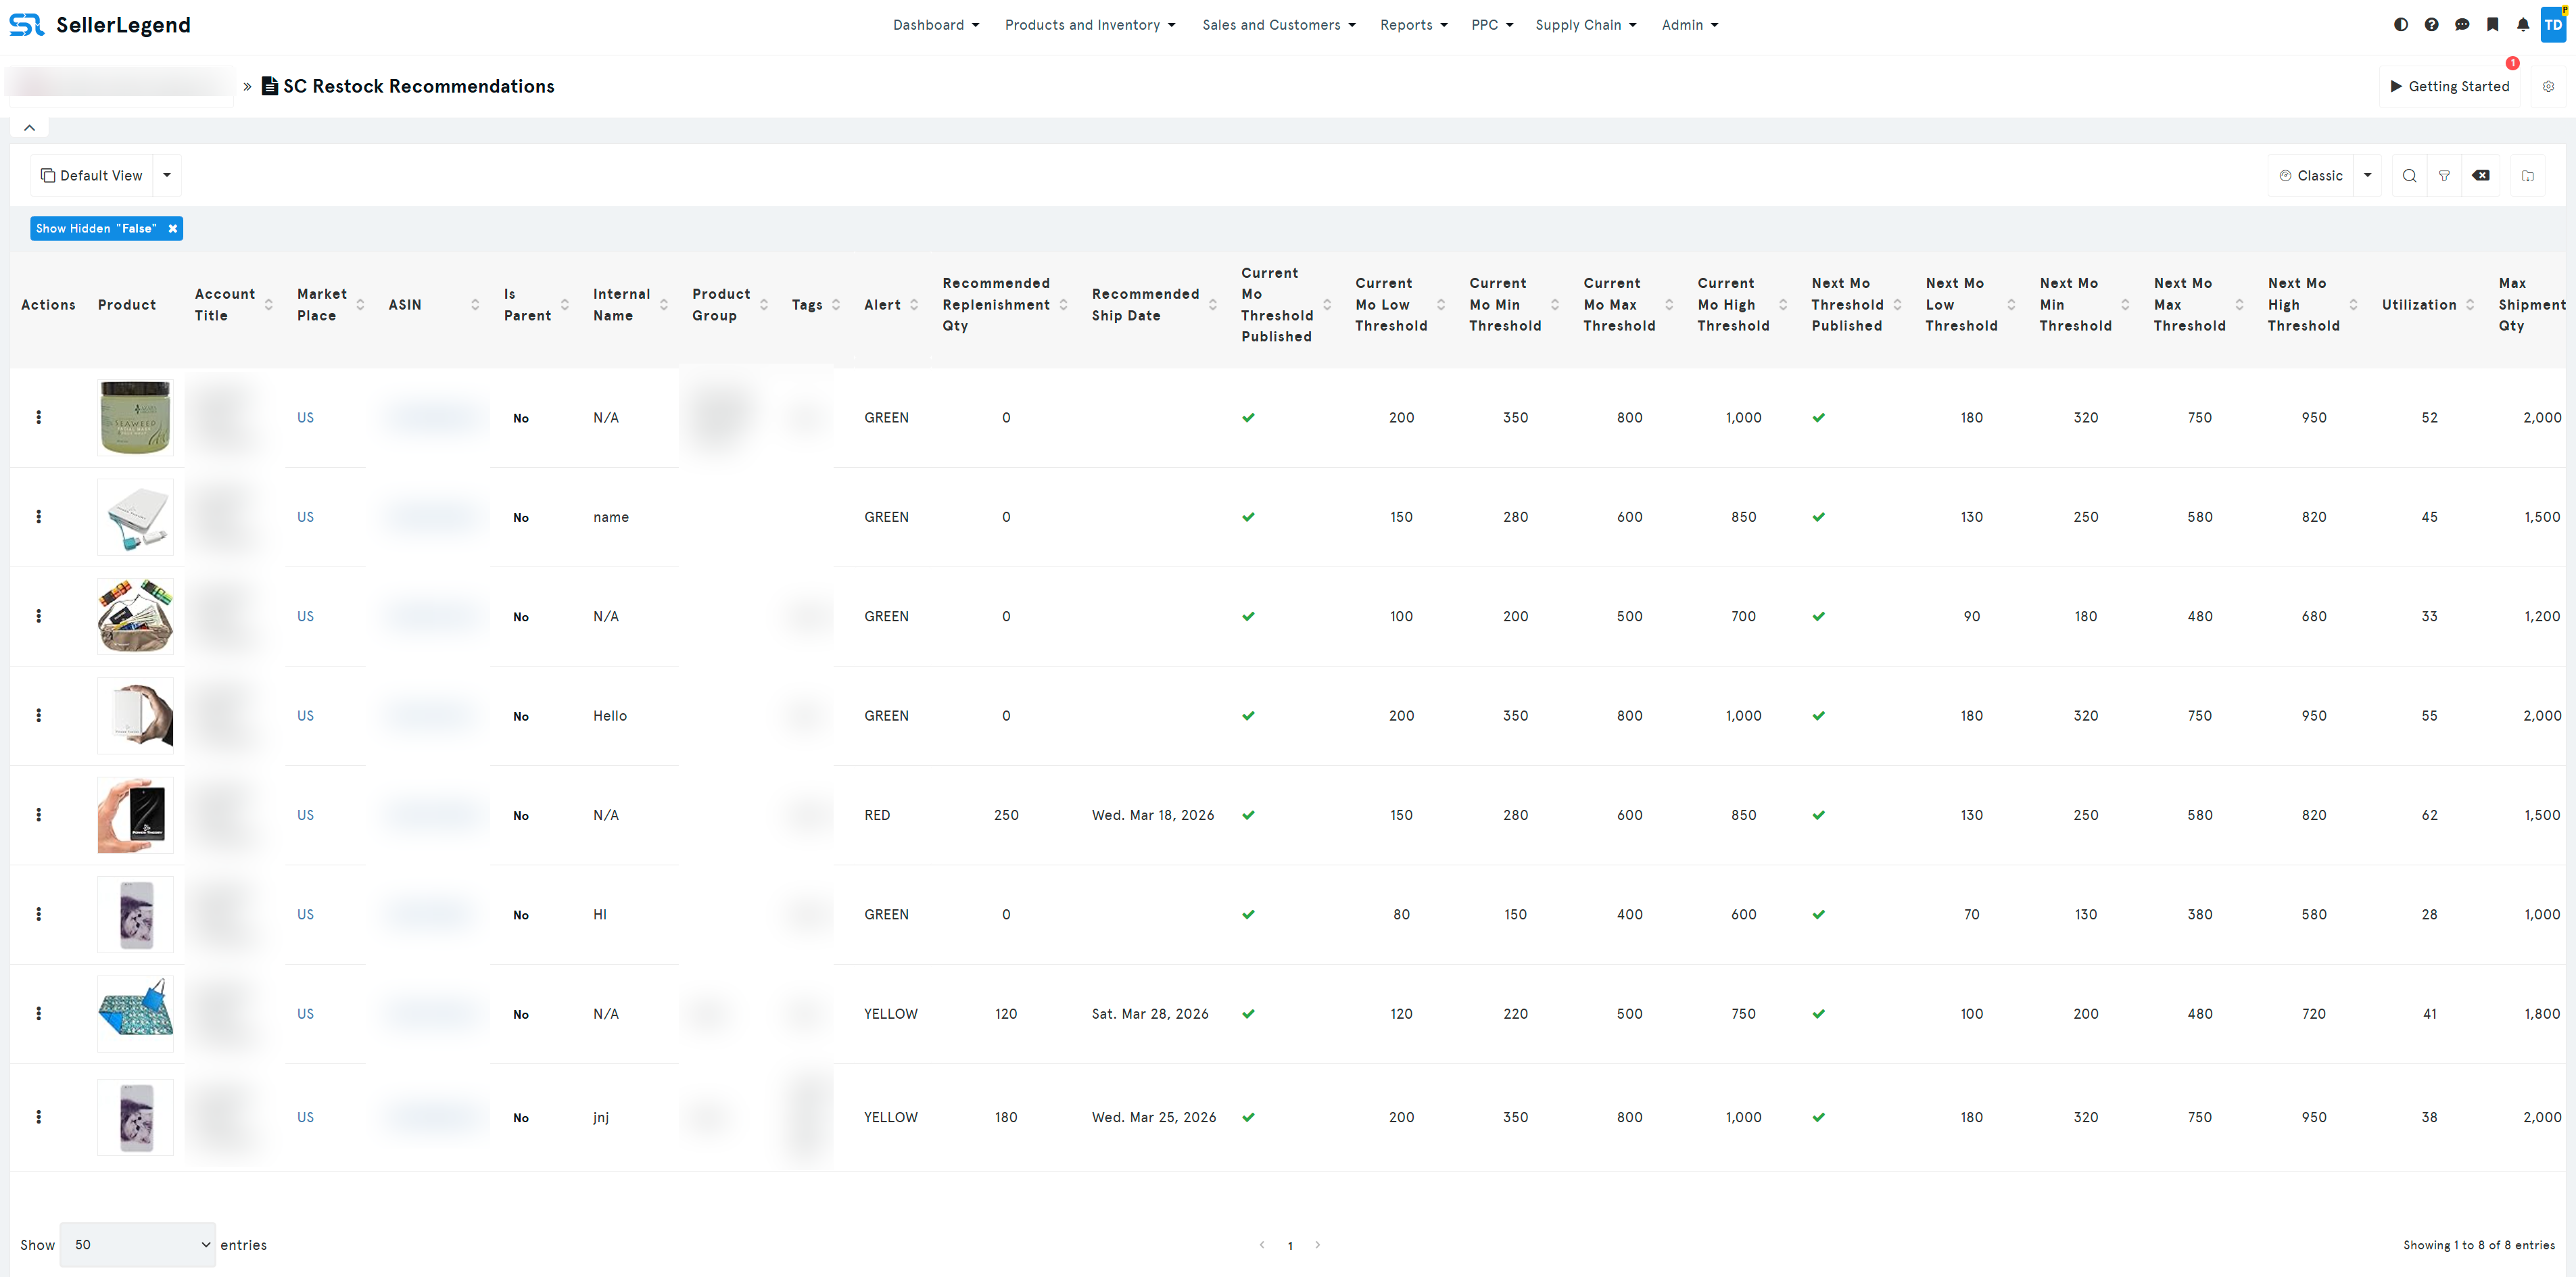This screenshot has width=2576, height=1277.
Task: Open page settings gear icon
Action: pos(2548,87)
